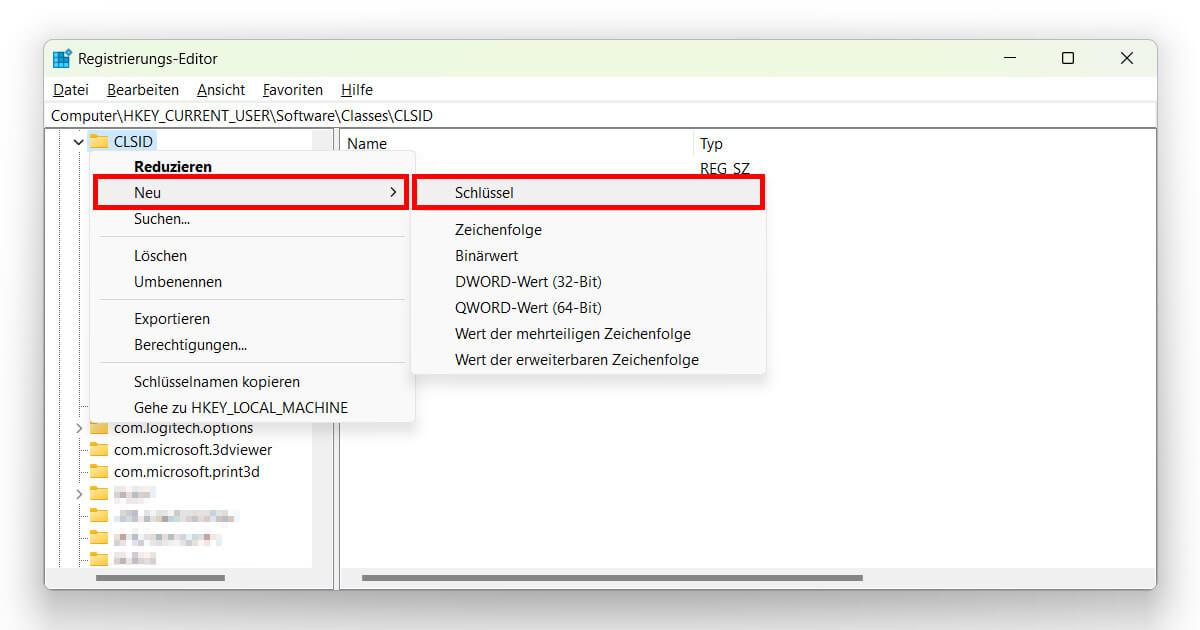This screenshot has height=630, width=1200.
Task: Open the Neu submenu arrow
Action: [394, 192]
